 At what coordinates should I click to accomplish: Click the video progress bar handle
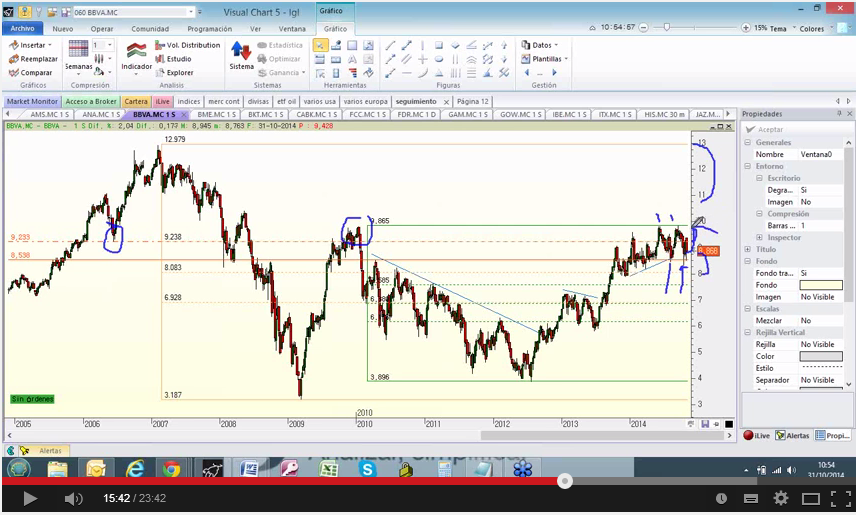coord(565,481)
